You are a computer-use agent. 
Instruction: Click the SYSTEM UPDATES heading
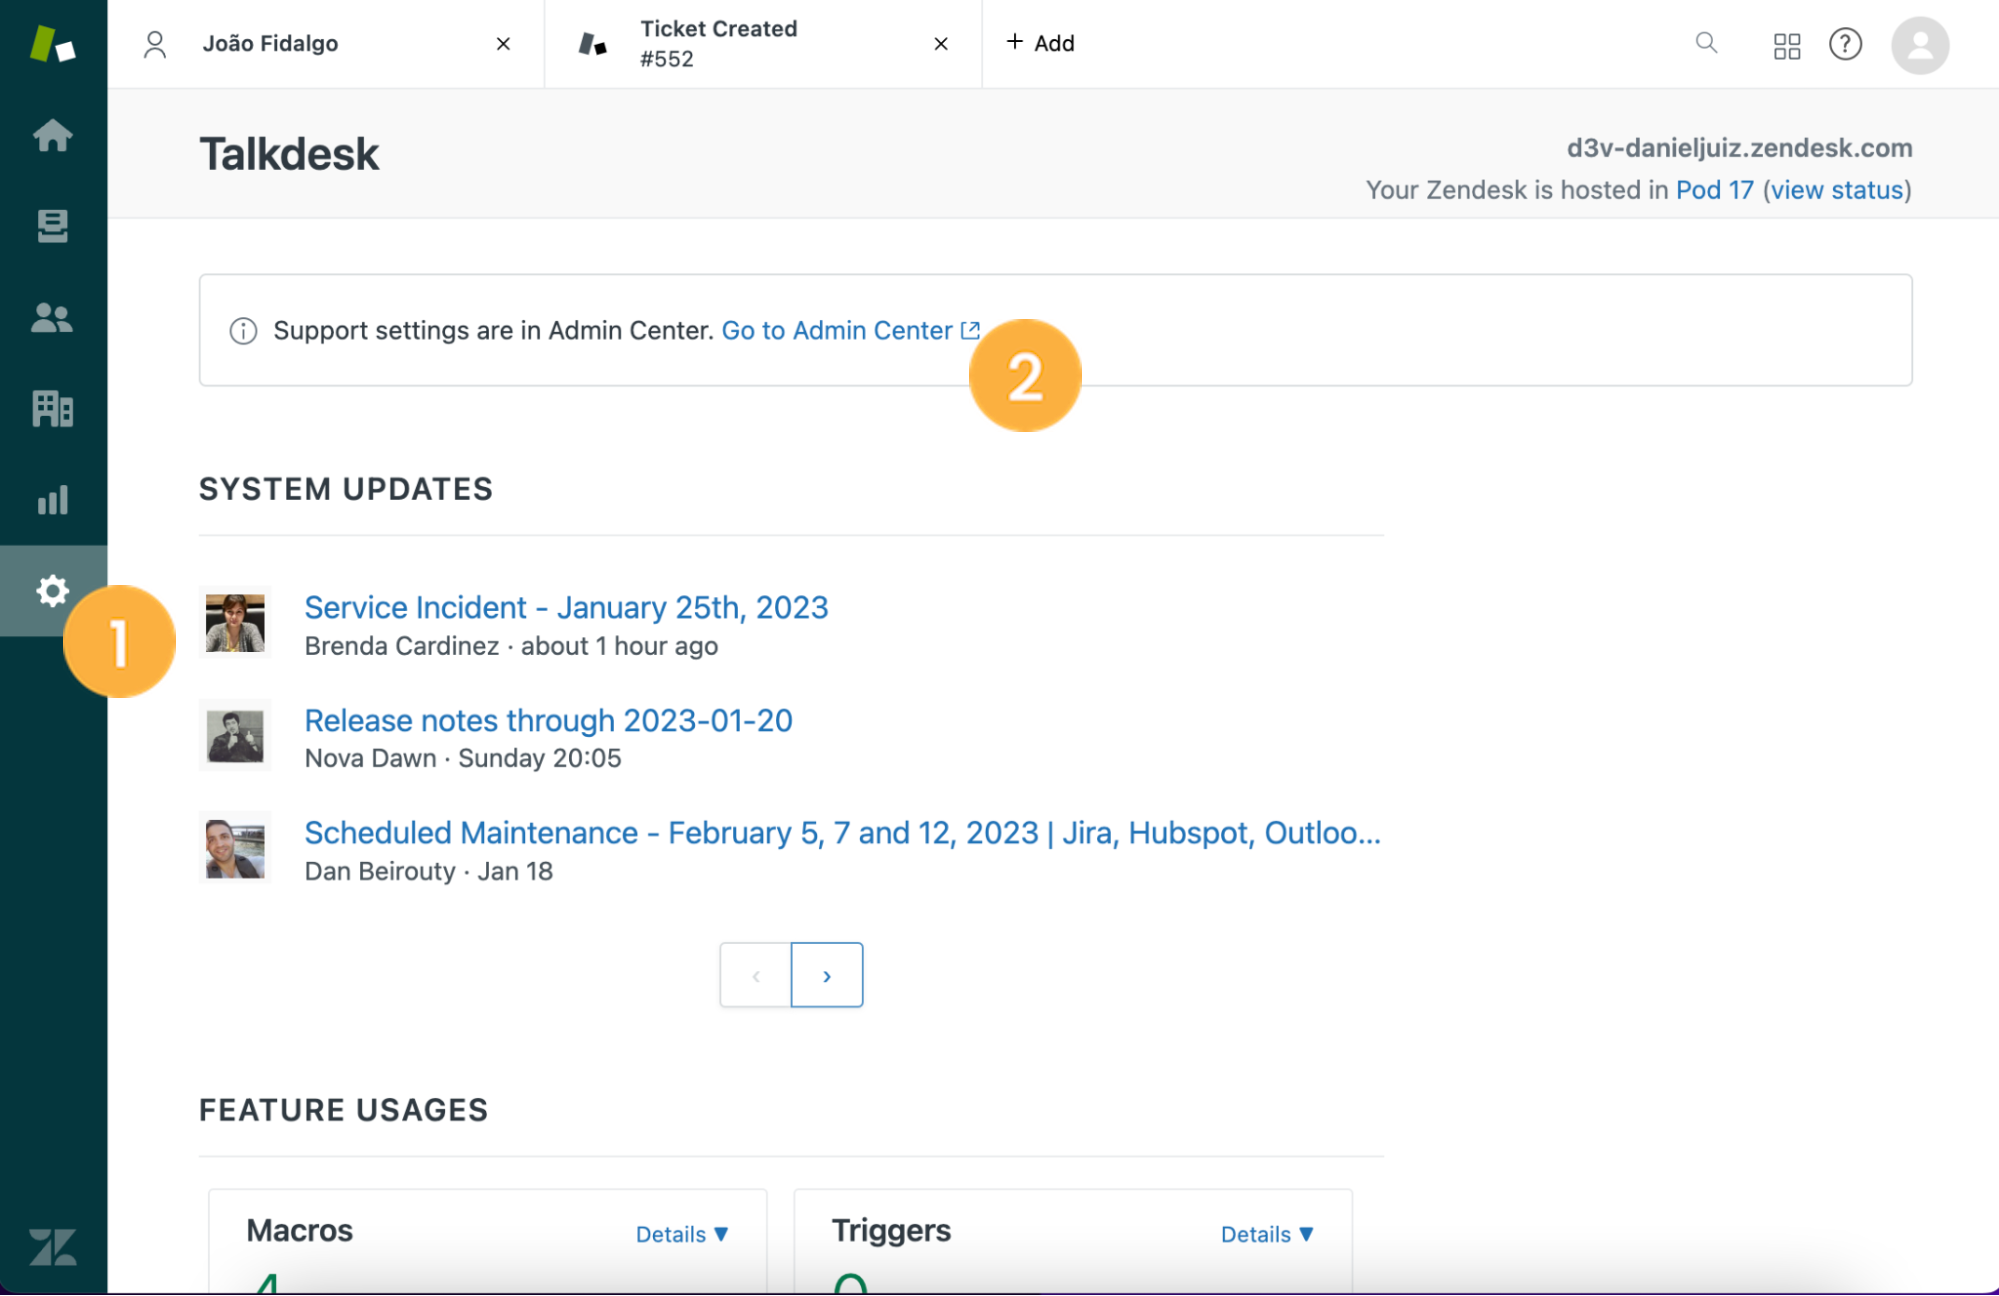(346, 489)
